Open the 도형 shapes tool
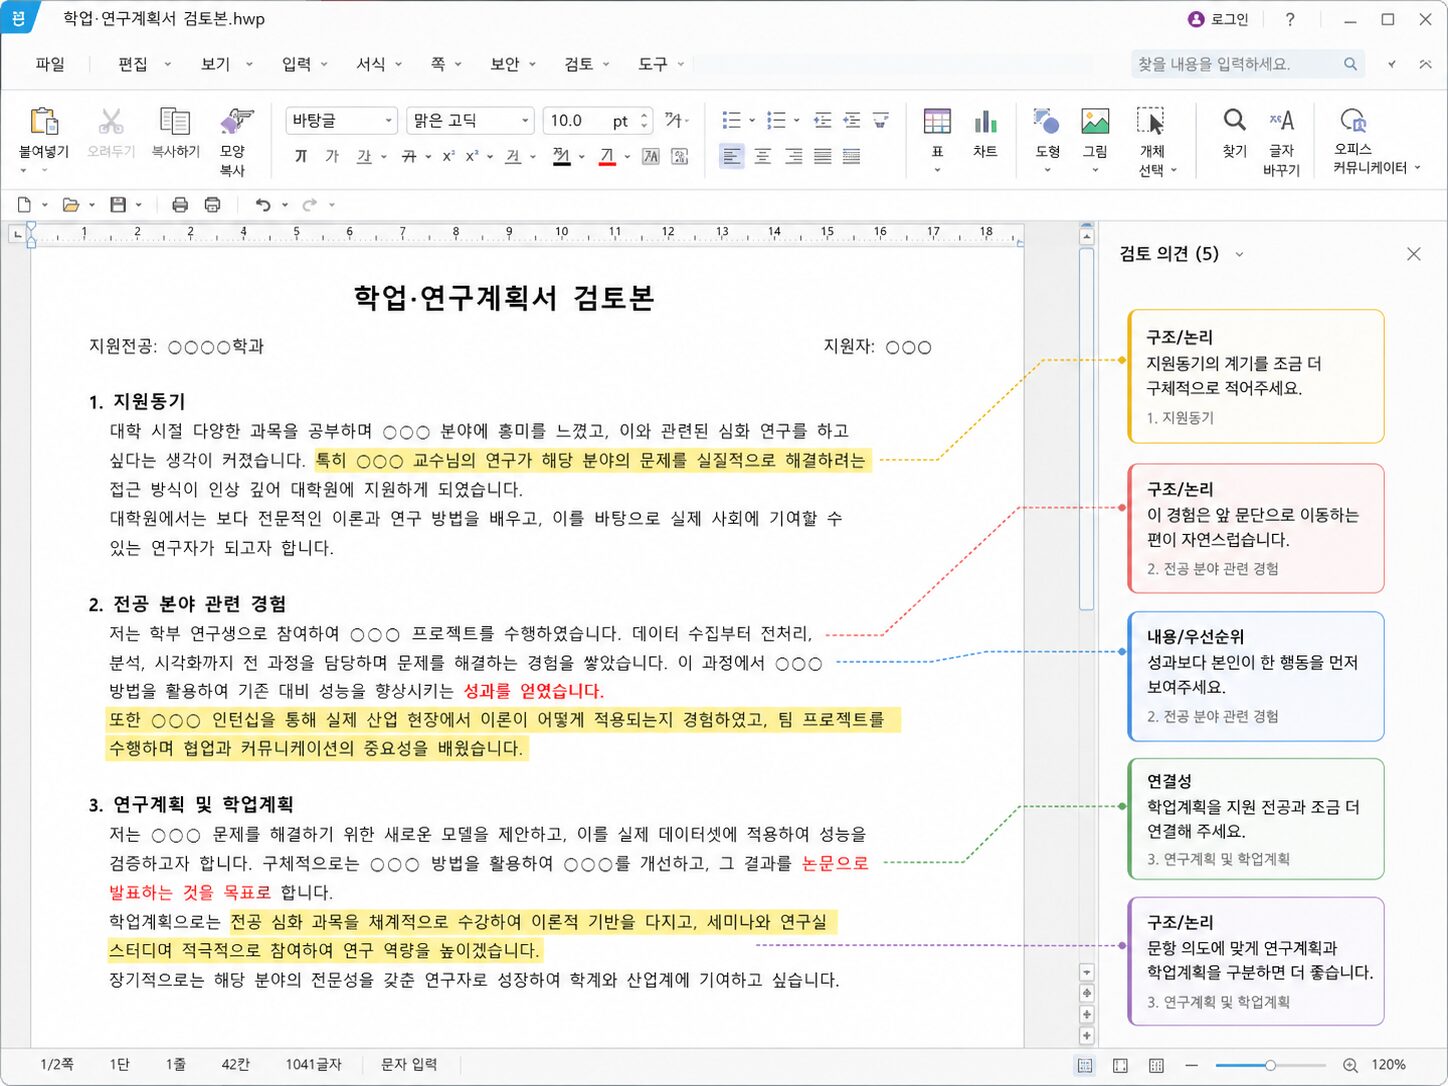Screen dimensions: 1448x1086 click(1047, 122)
